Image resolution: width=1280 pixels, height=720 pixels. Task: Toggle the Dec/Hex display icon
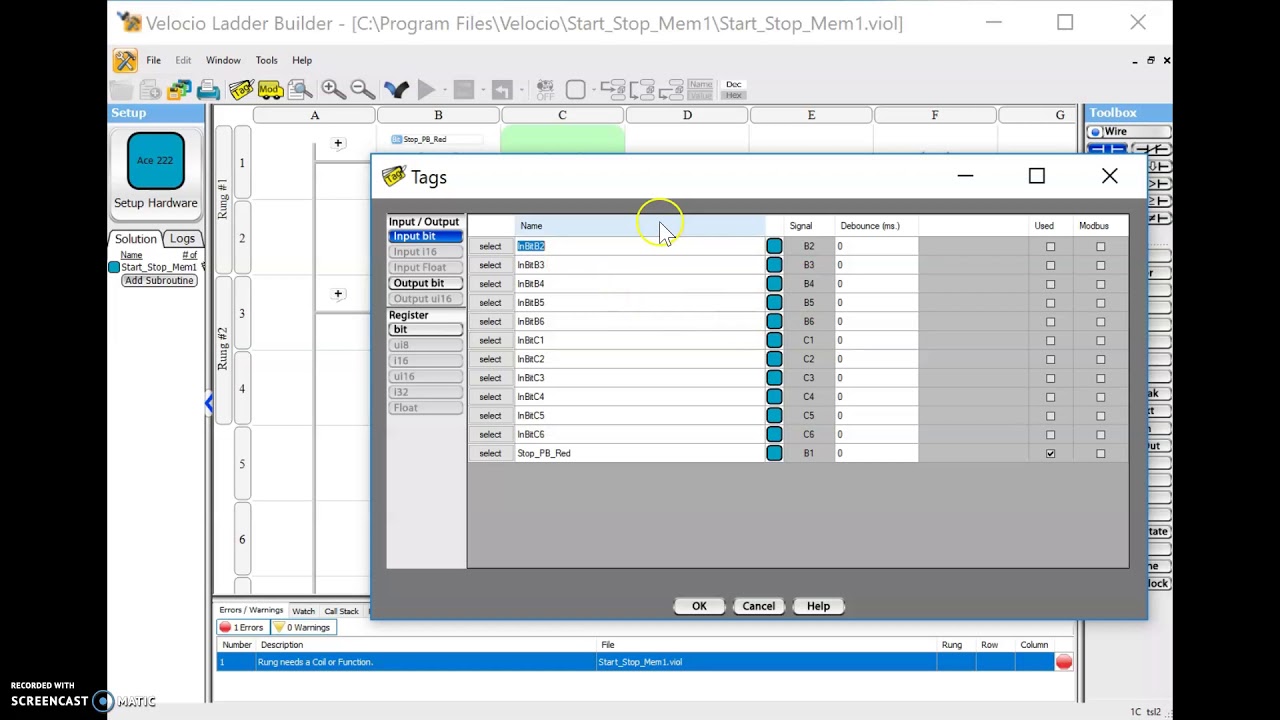pyautogui.click(x=734, y=90)
